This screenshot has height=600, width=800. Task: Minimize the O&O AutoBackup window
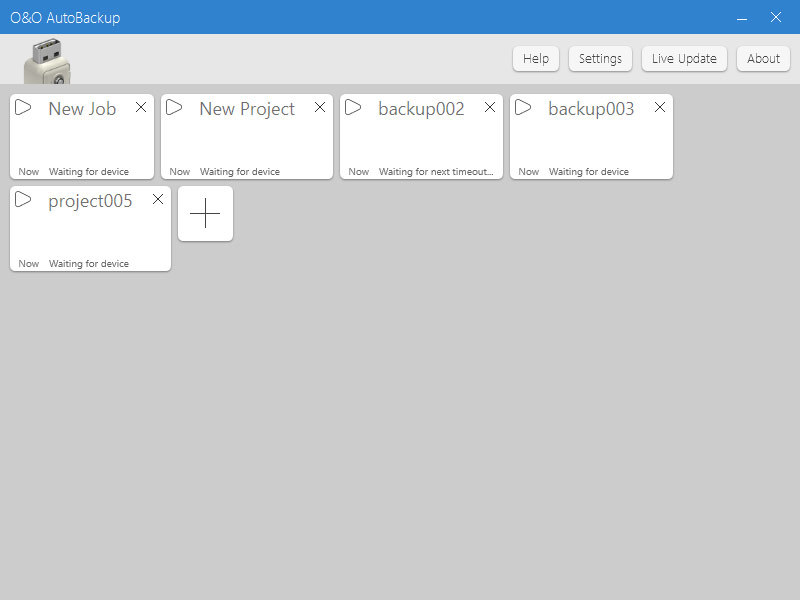pyautogui.click(x=742, y=17)
